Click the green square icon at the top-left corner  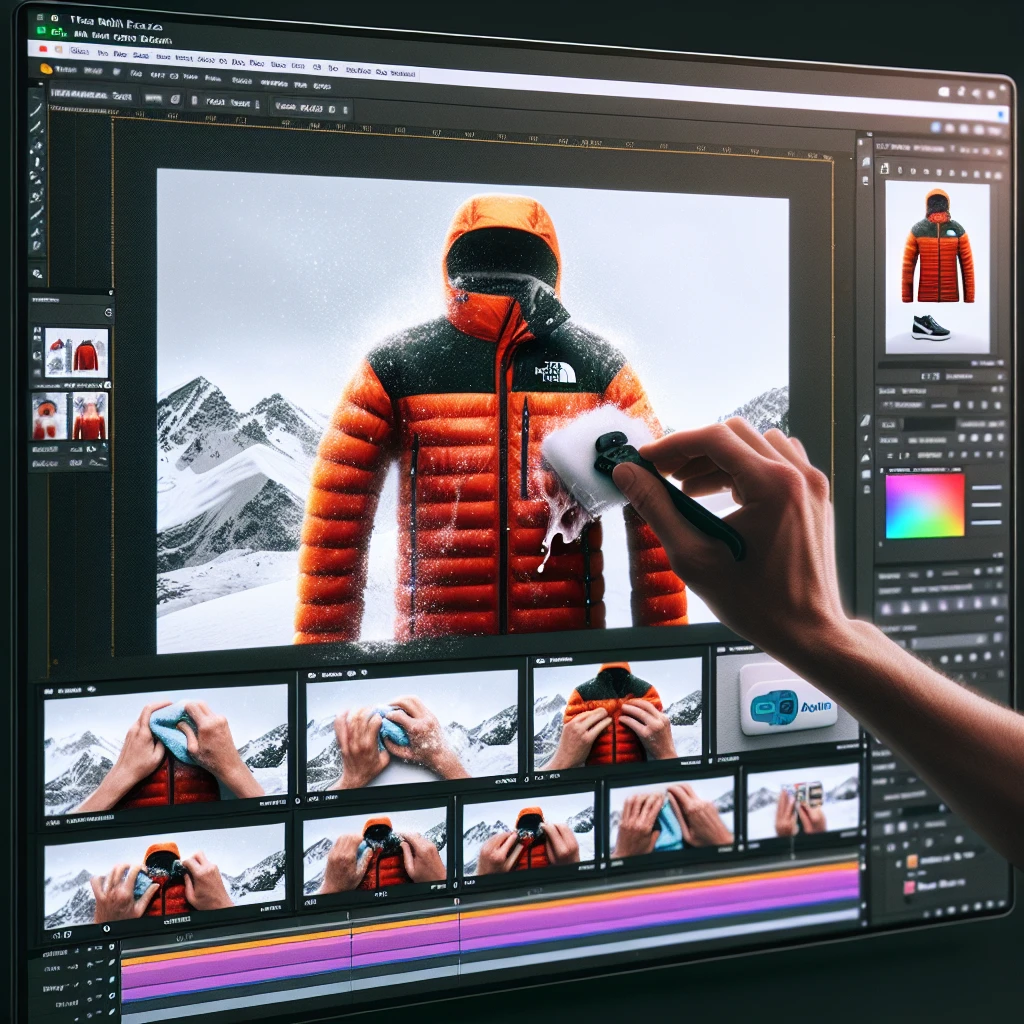tap(41, 30)
